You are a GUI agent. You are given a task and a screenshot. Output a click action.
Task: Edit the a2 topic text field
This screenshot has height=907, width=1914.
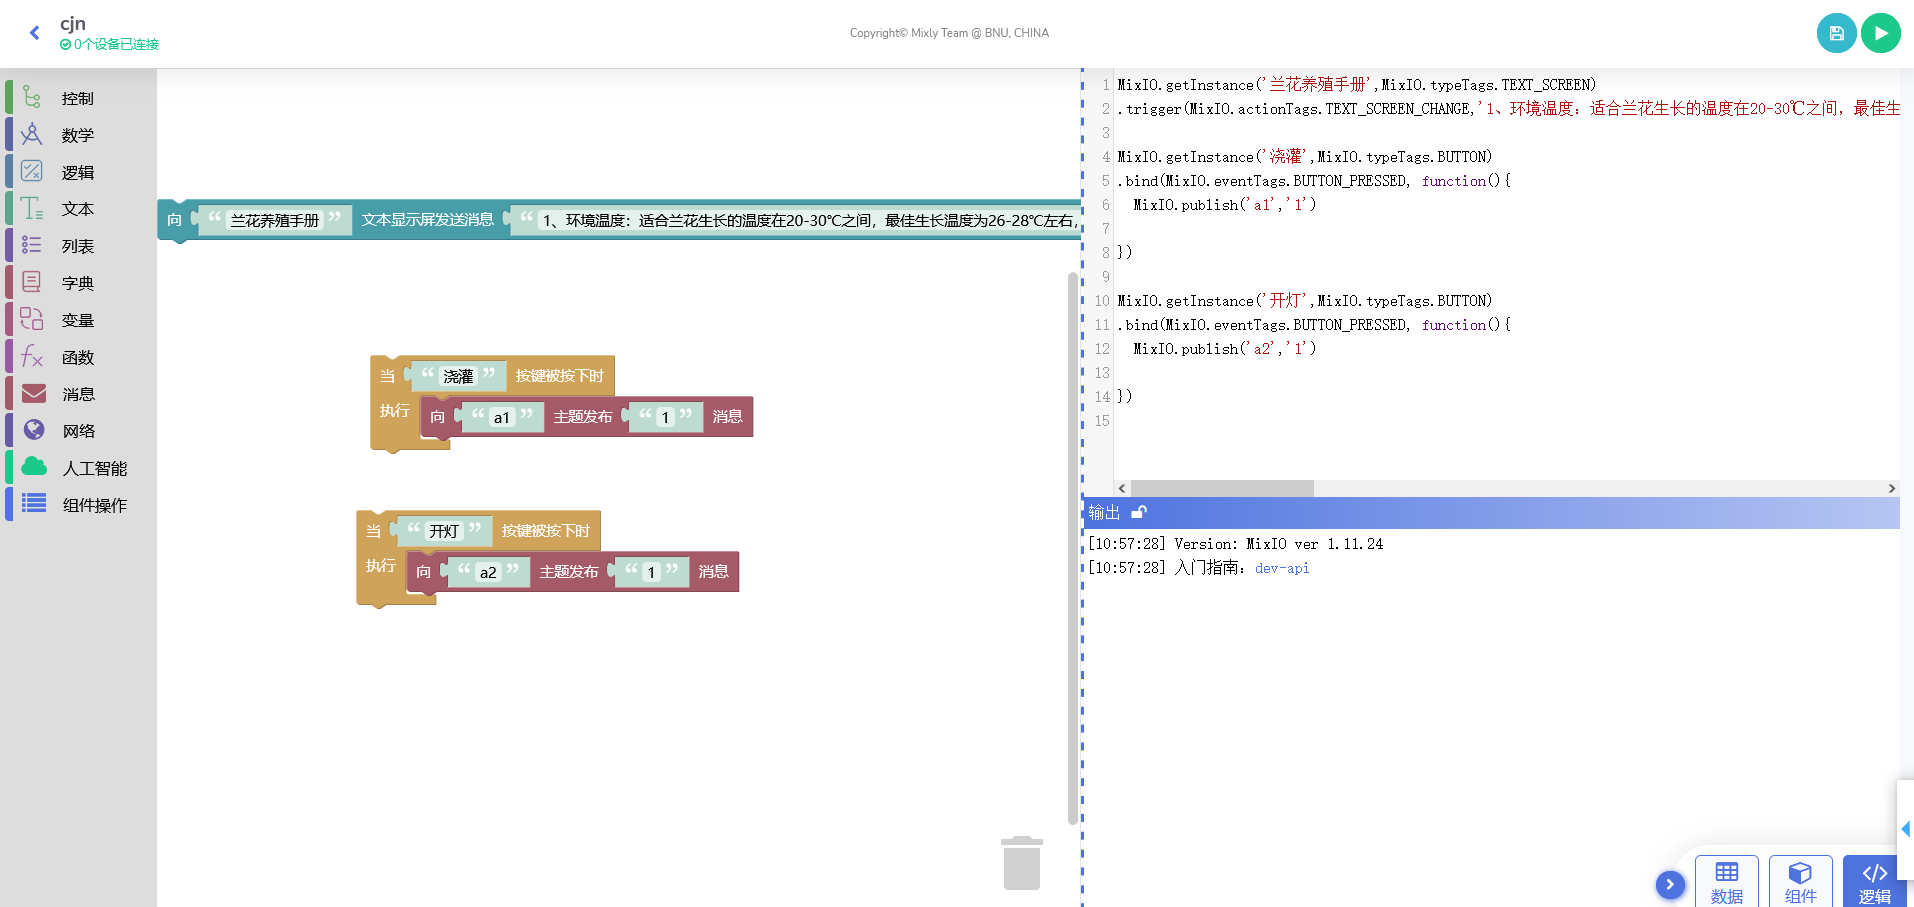pyautogui.click(x=488, y=572)
